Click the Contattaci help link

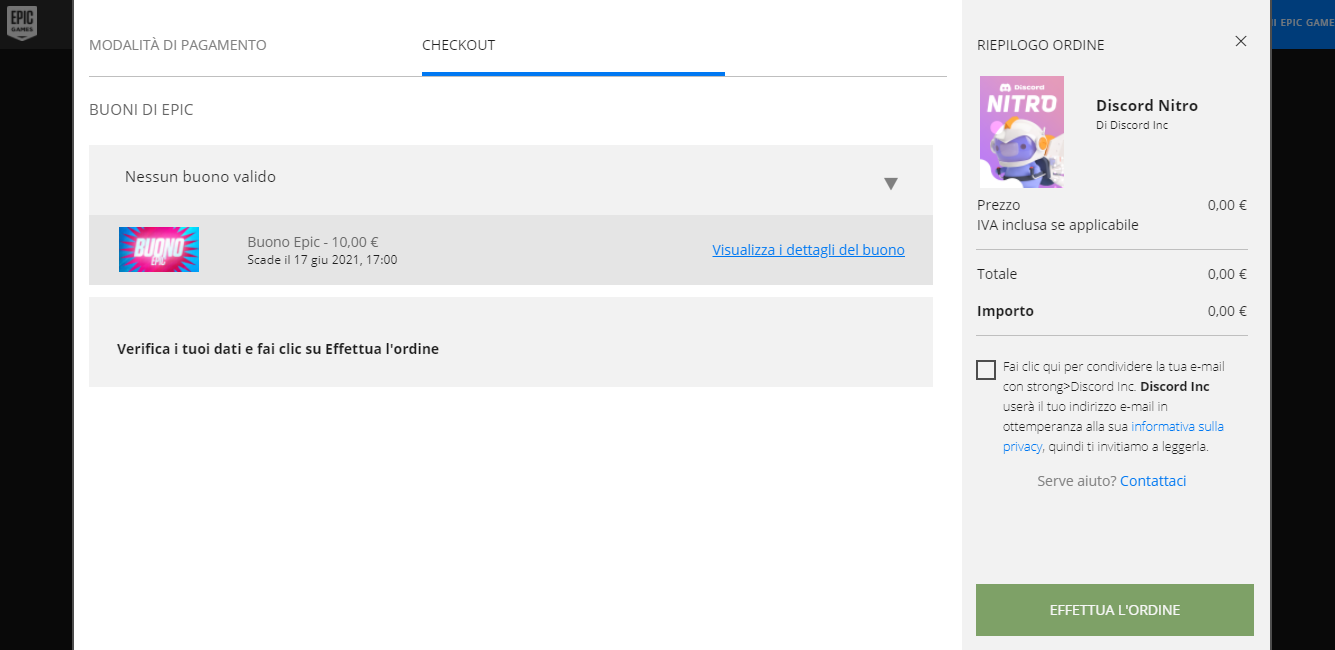(x=1153, y=481)
